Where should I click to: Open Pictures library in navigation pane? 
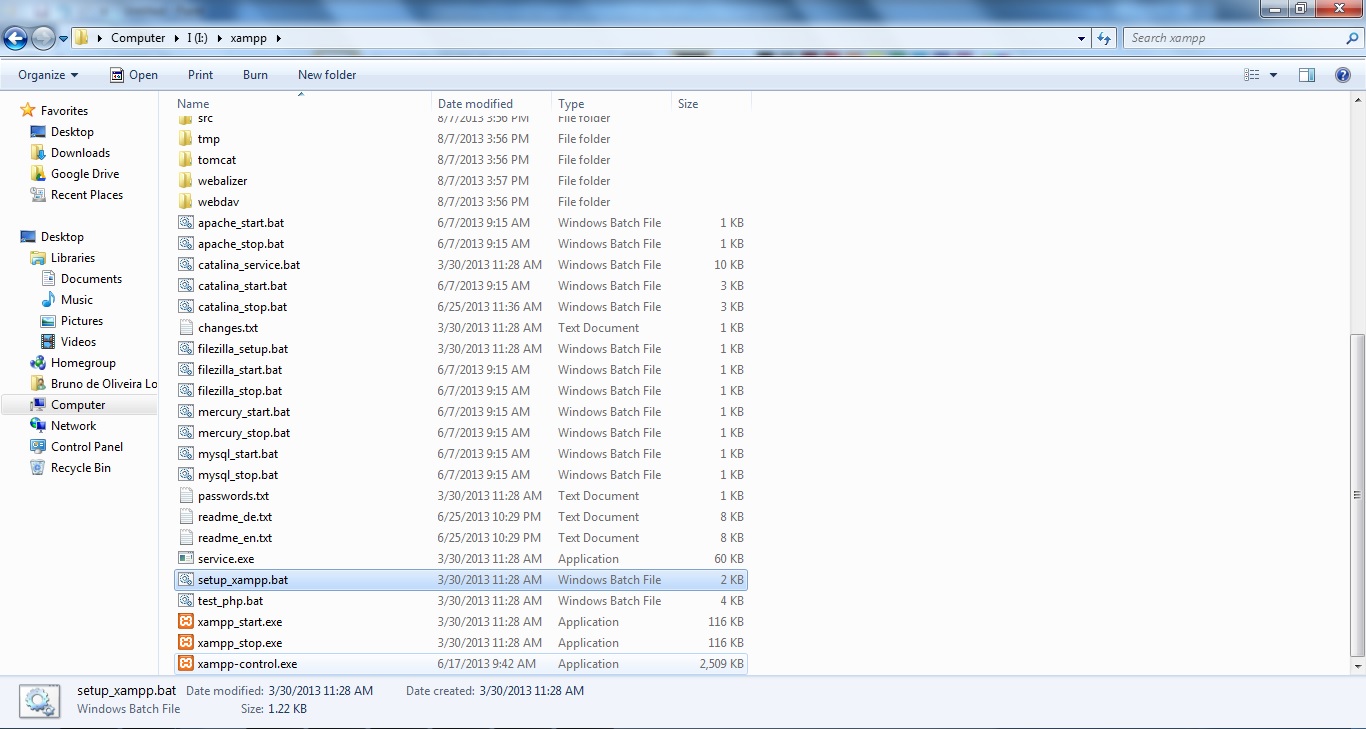coord(81,321)
